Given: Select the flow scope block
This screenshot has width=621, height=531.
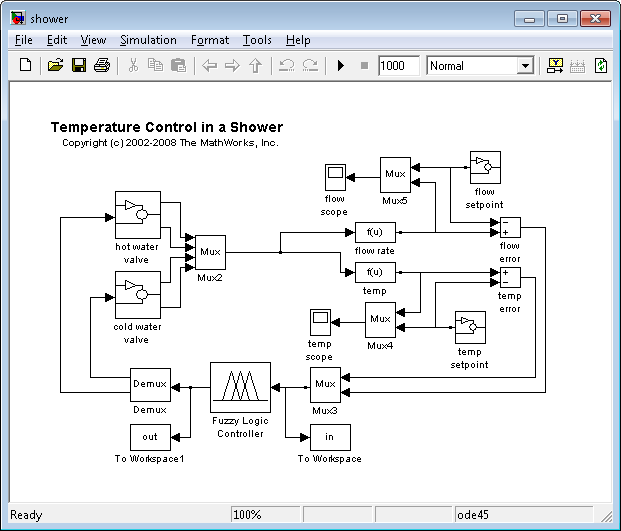Looking at the screenshot, I should click(x=335, y=177).
